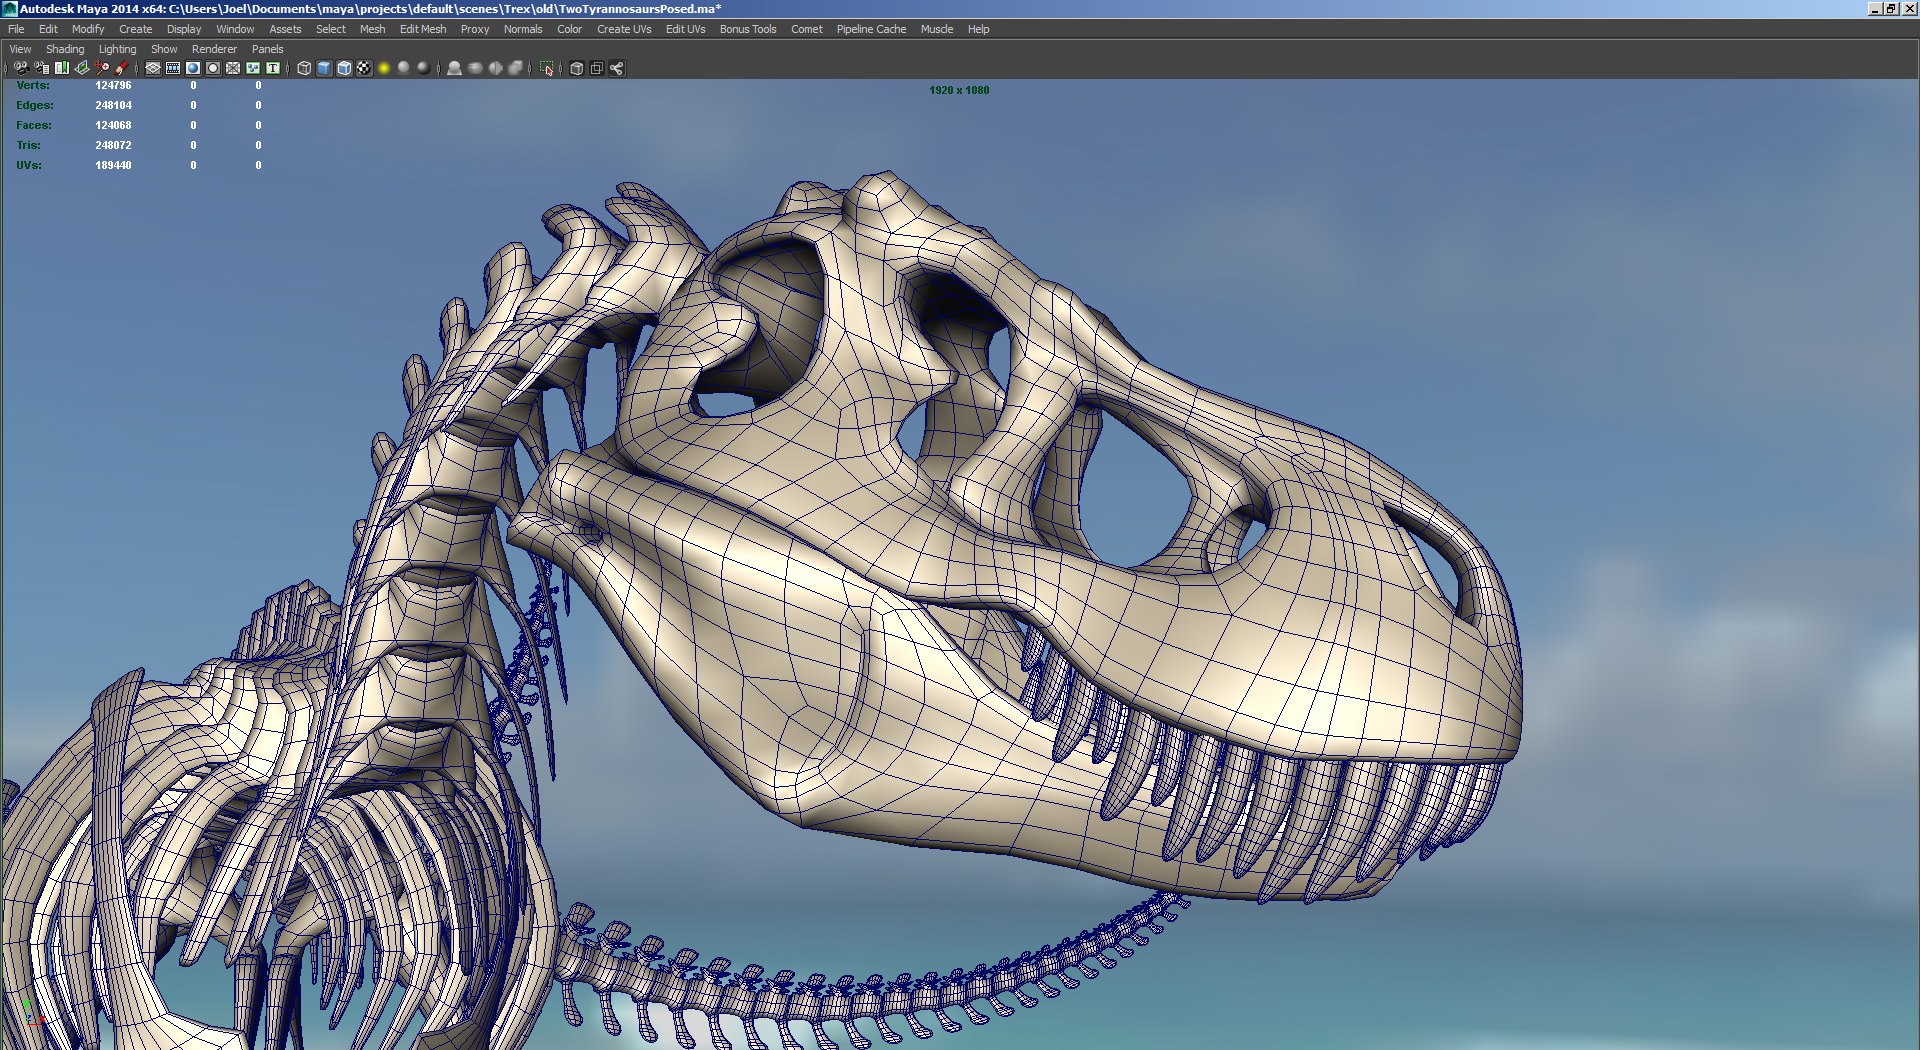The image size is (1920, 1050).
Task: Open the Normals menu
Action: pos(523,29)
